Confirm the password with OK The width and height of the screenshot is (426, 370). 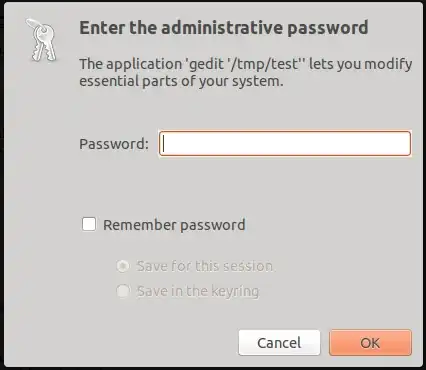coord(370,343)
